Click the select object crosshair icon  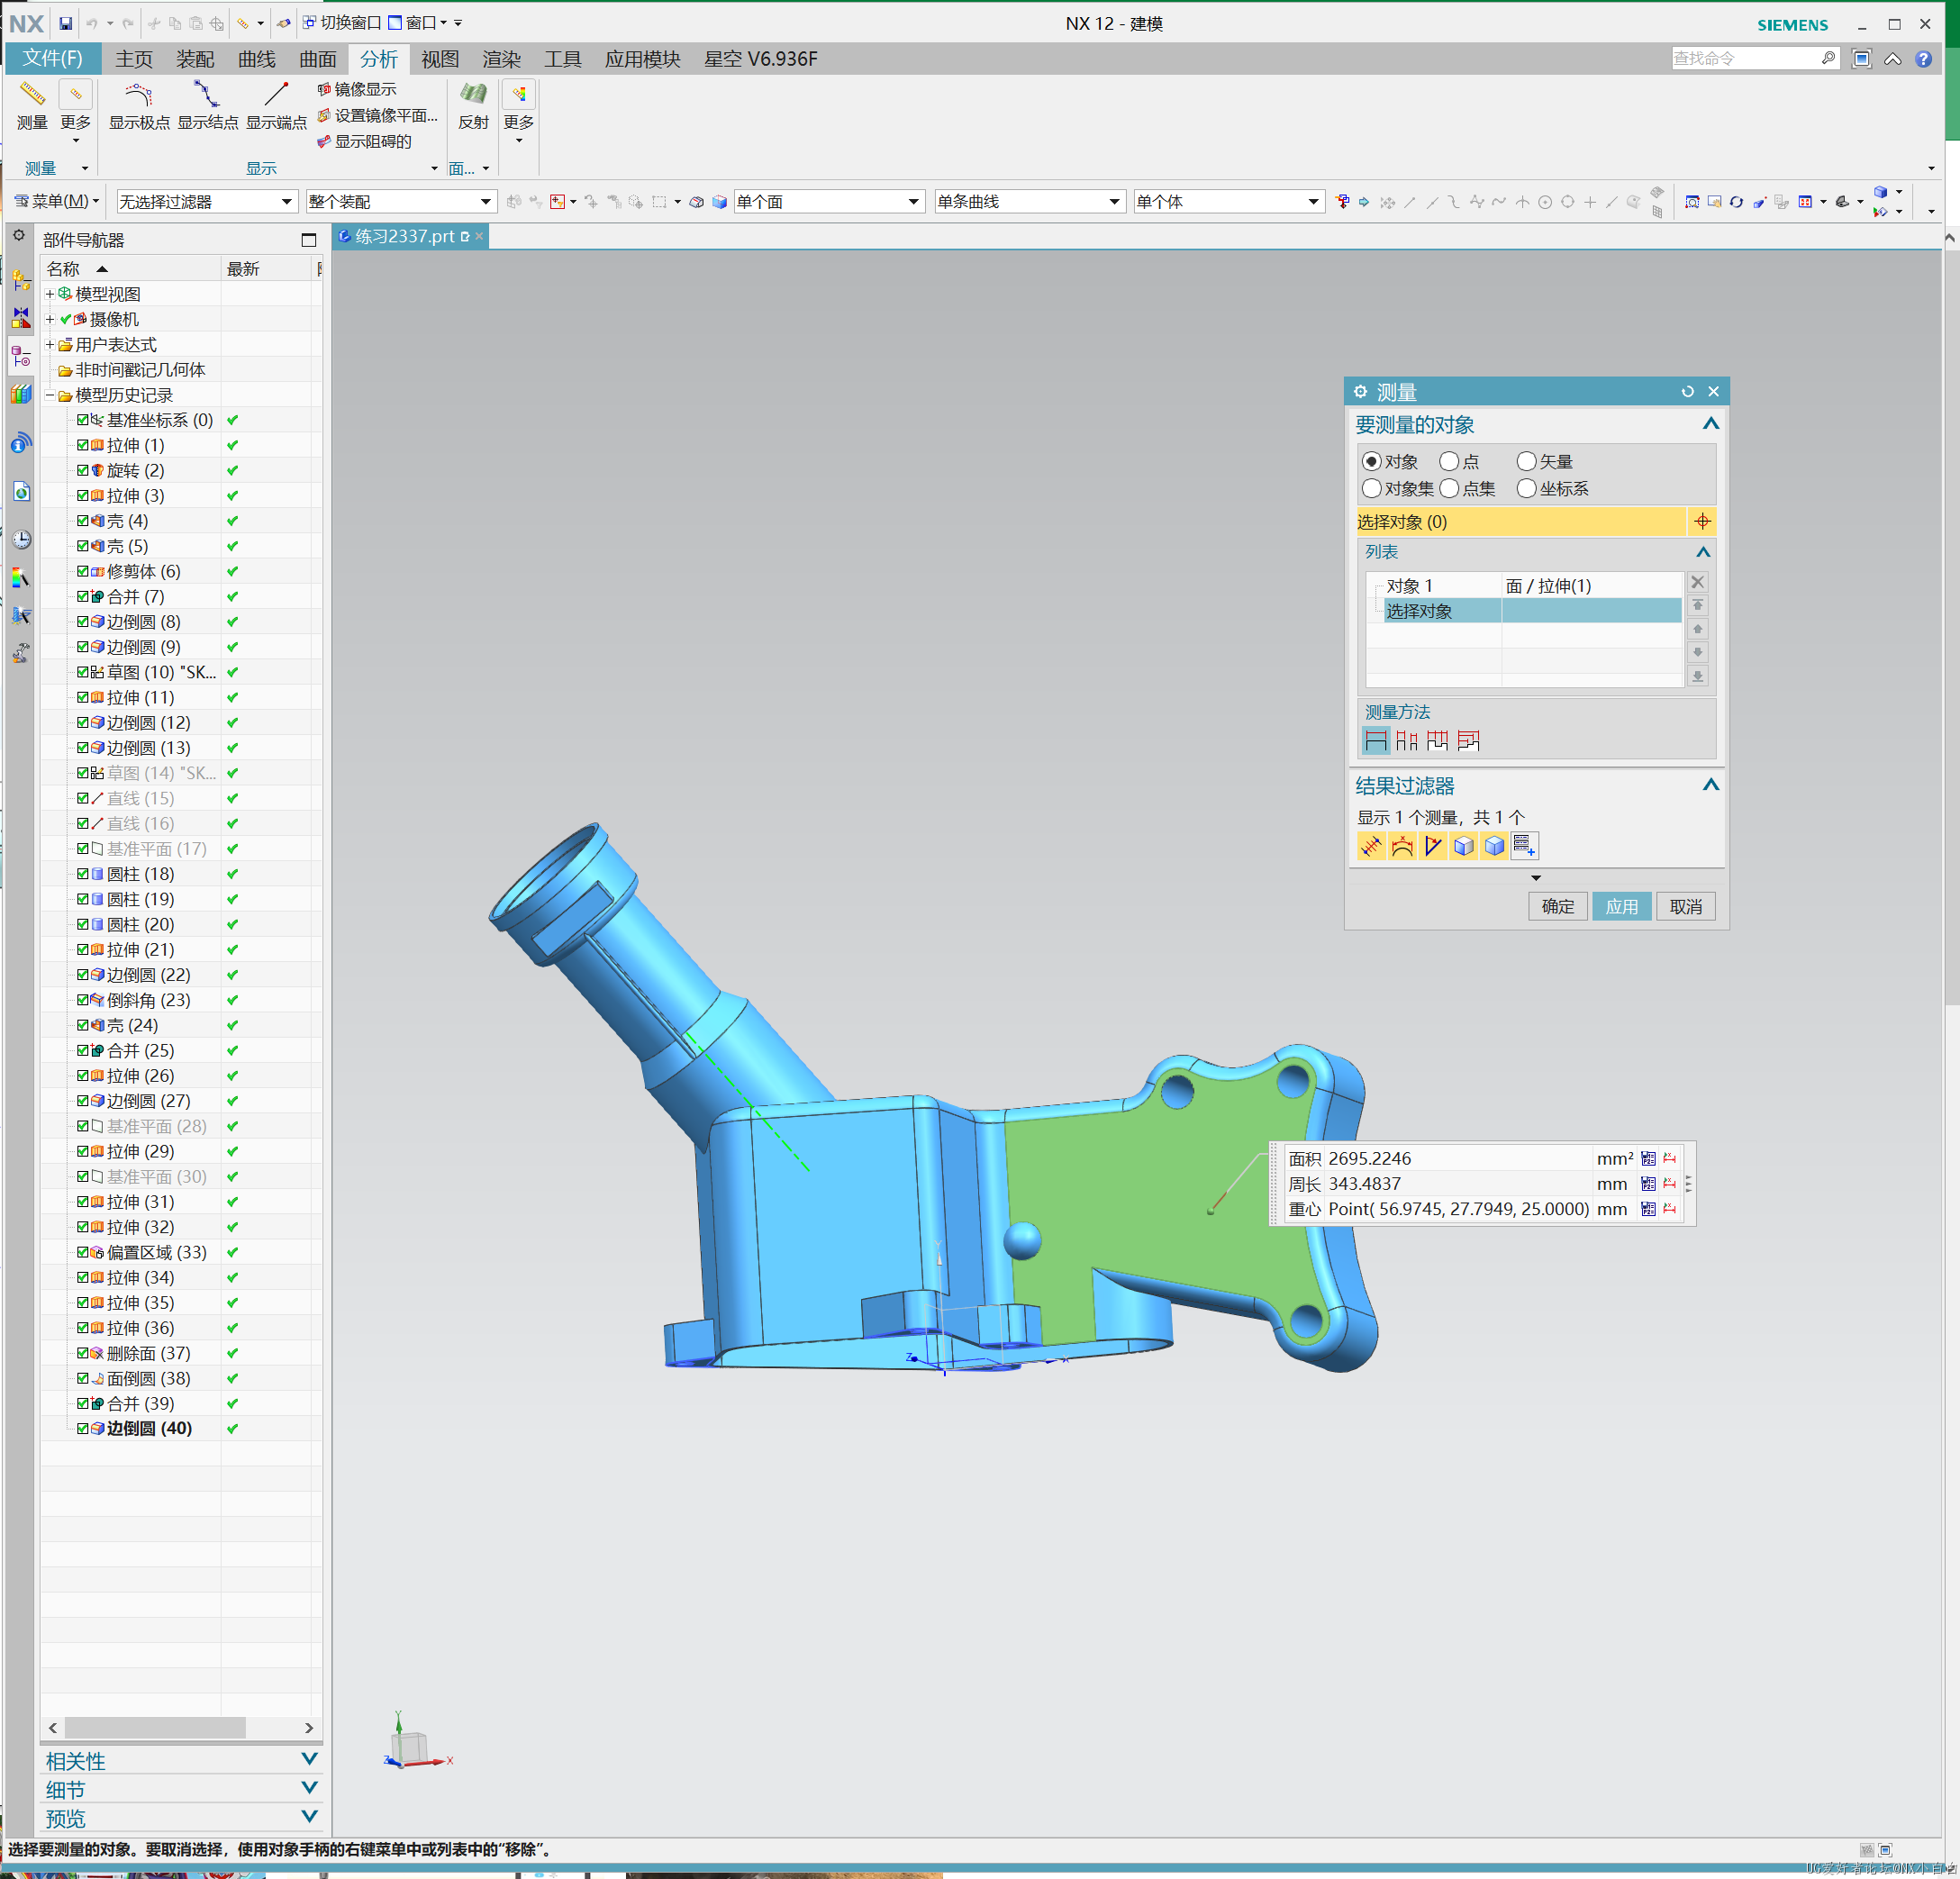point(1702,521)
